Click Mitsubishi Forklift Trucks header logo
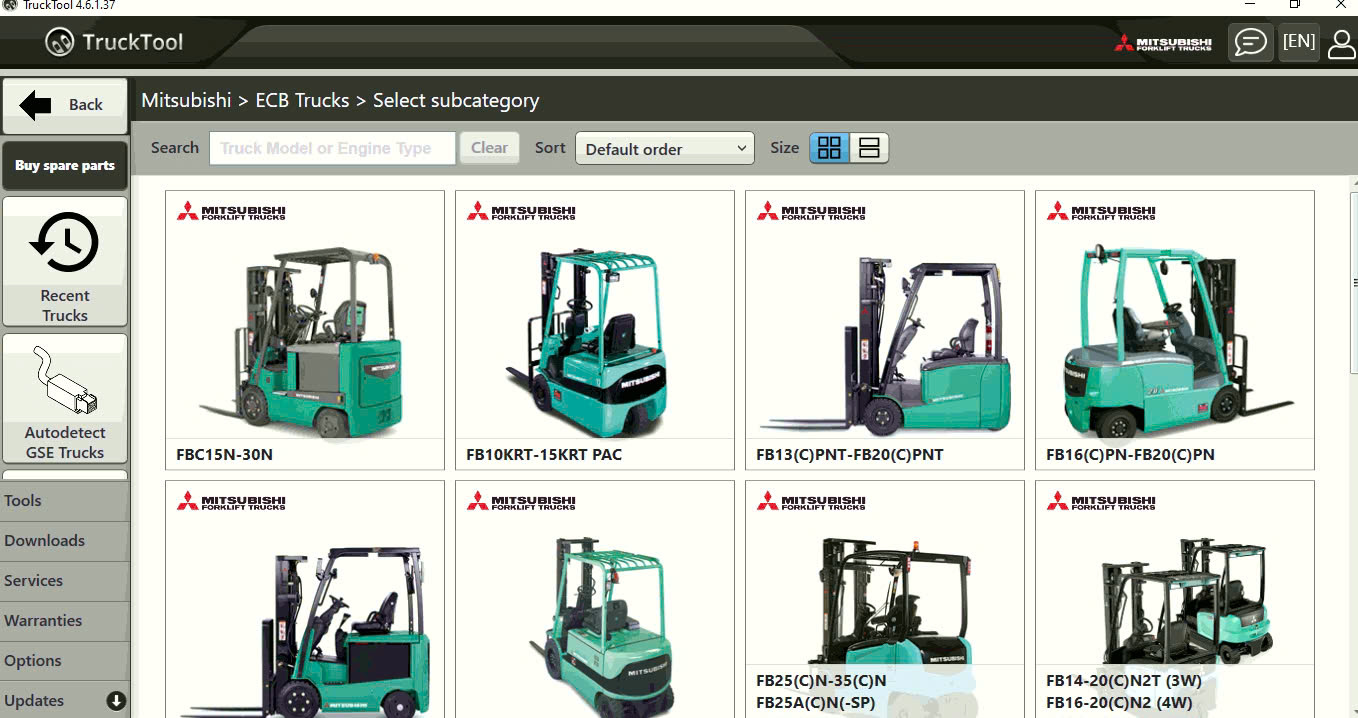 click(1163, 43)
